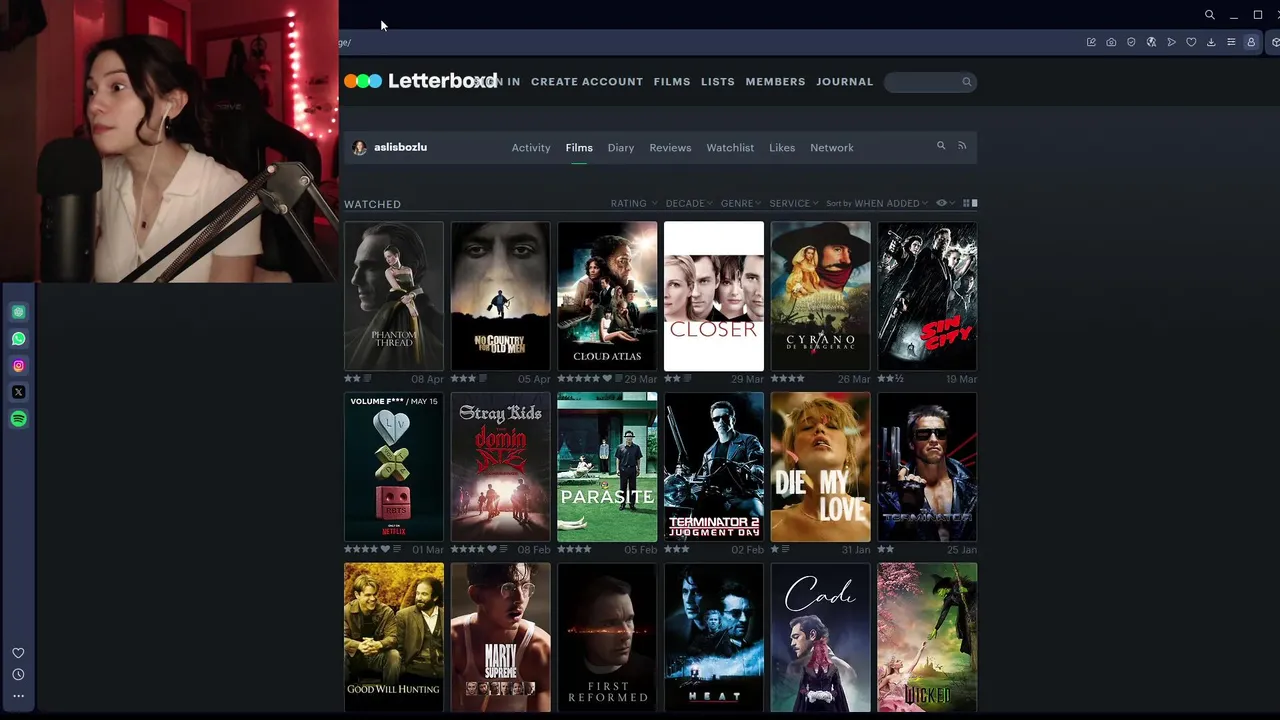This screenshot has width=1280, height=720.
Task: Go to the Watchlist tab
Action: [730, 148]
